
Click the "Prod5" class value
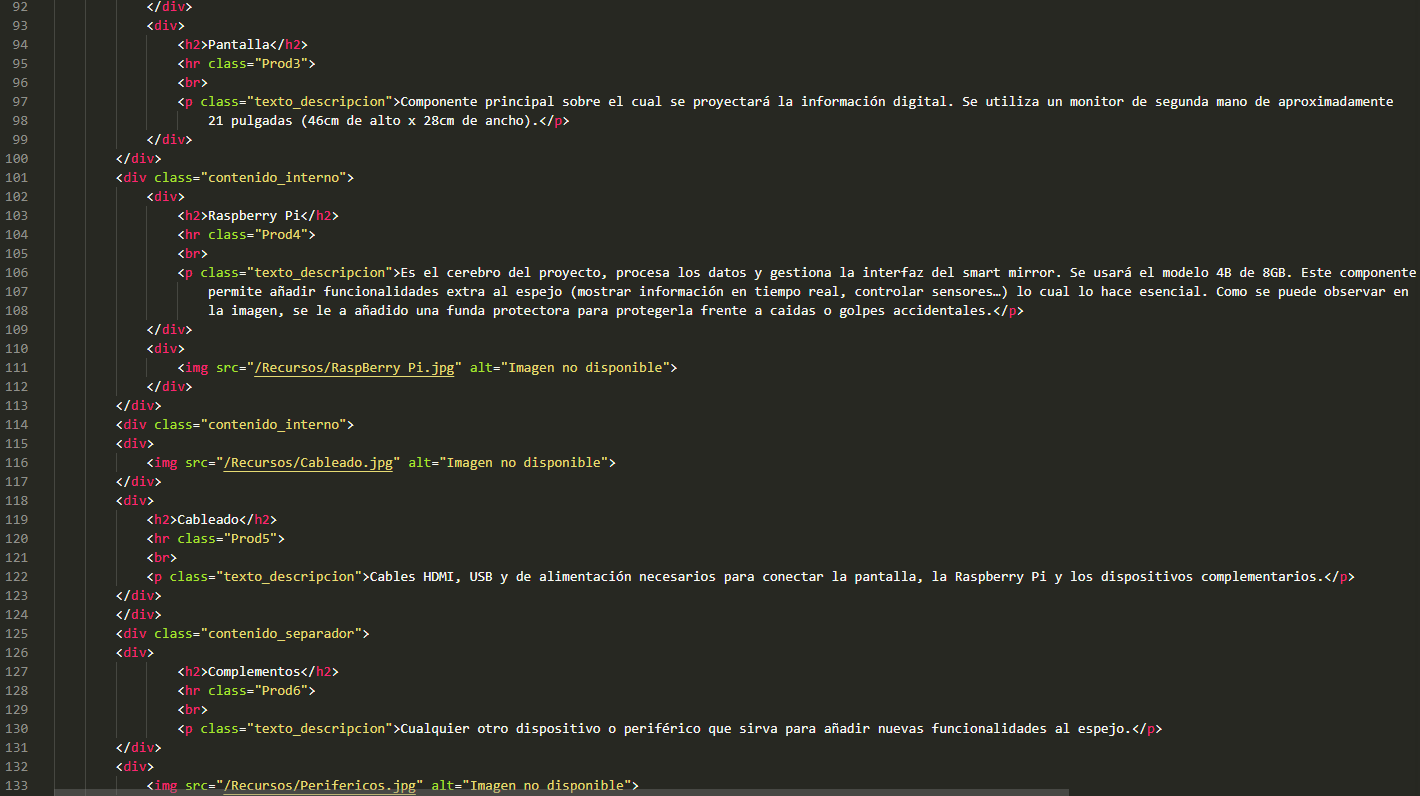pyautogui.click(x=250, y=539)
